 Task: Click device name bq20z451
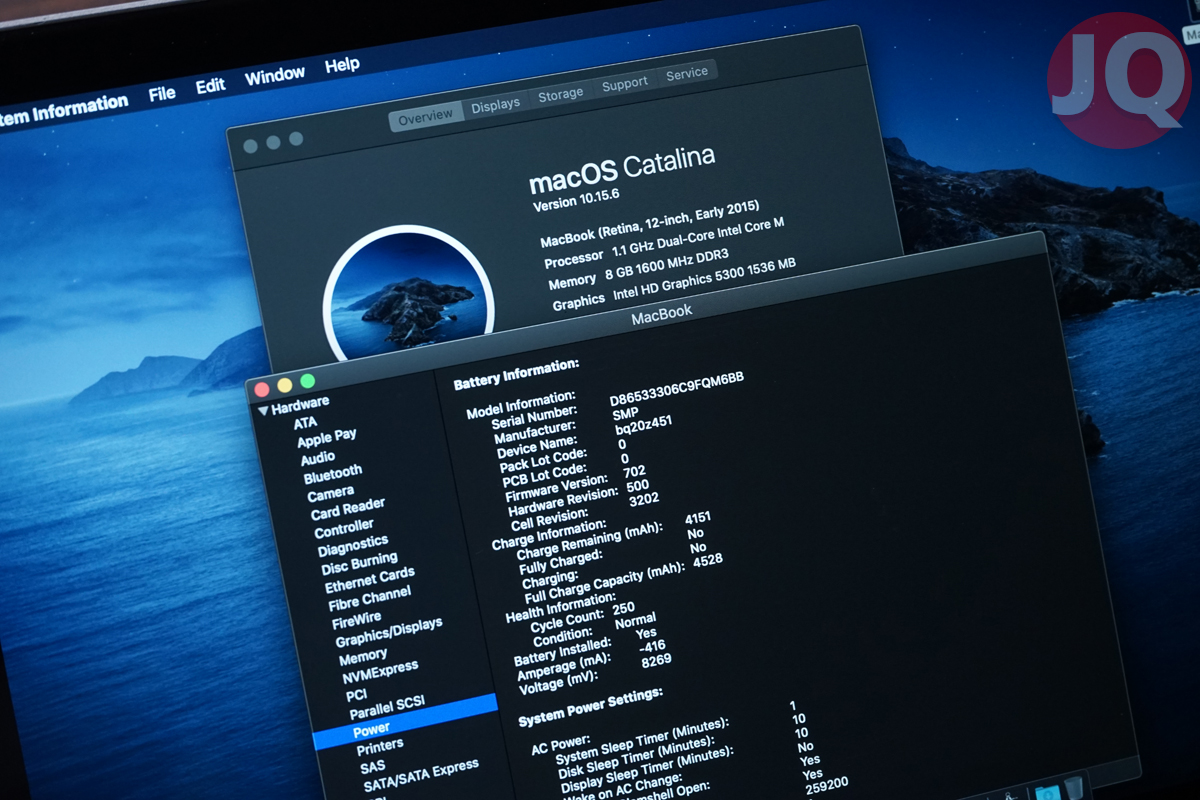[x=643, y=424]
